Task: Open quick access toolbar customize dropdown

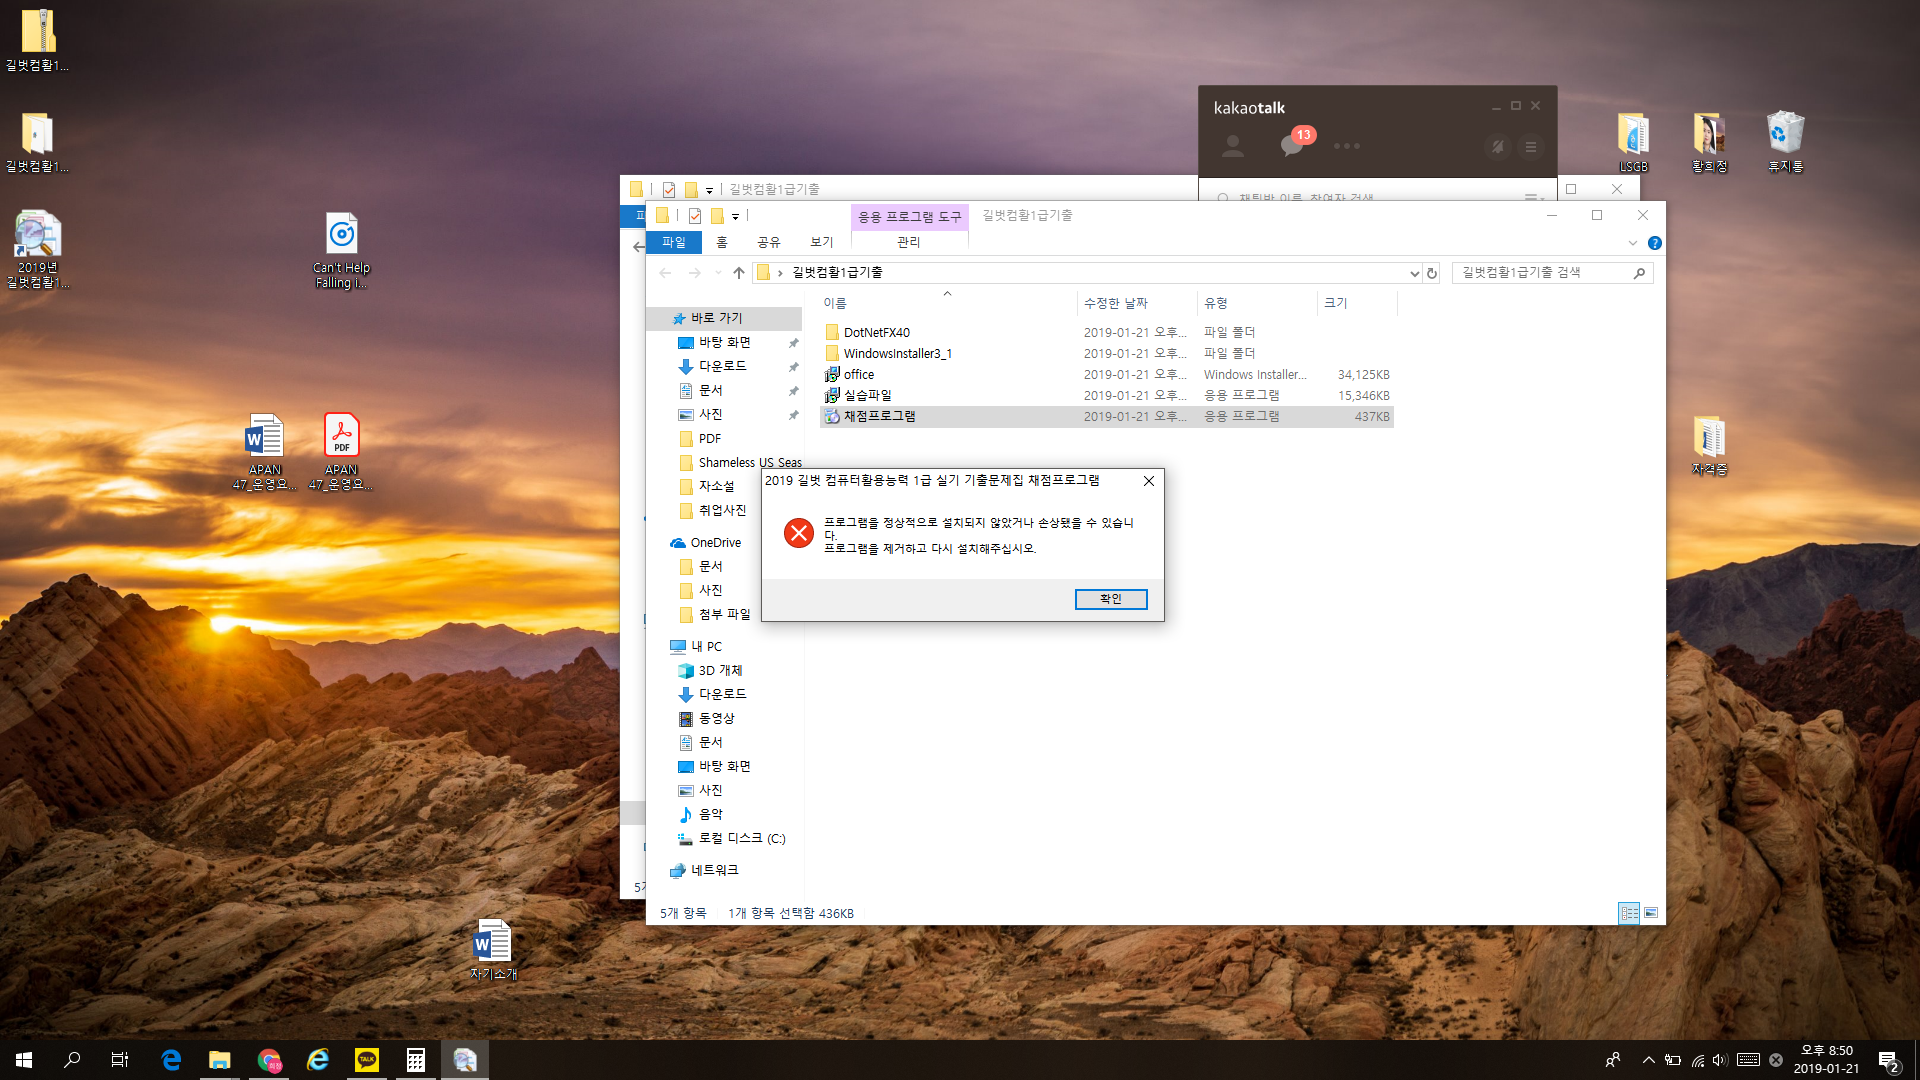Action: coord(735,216)
